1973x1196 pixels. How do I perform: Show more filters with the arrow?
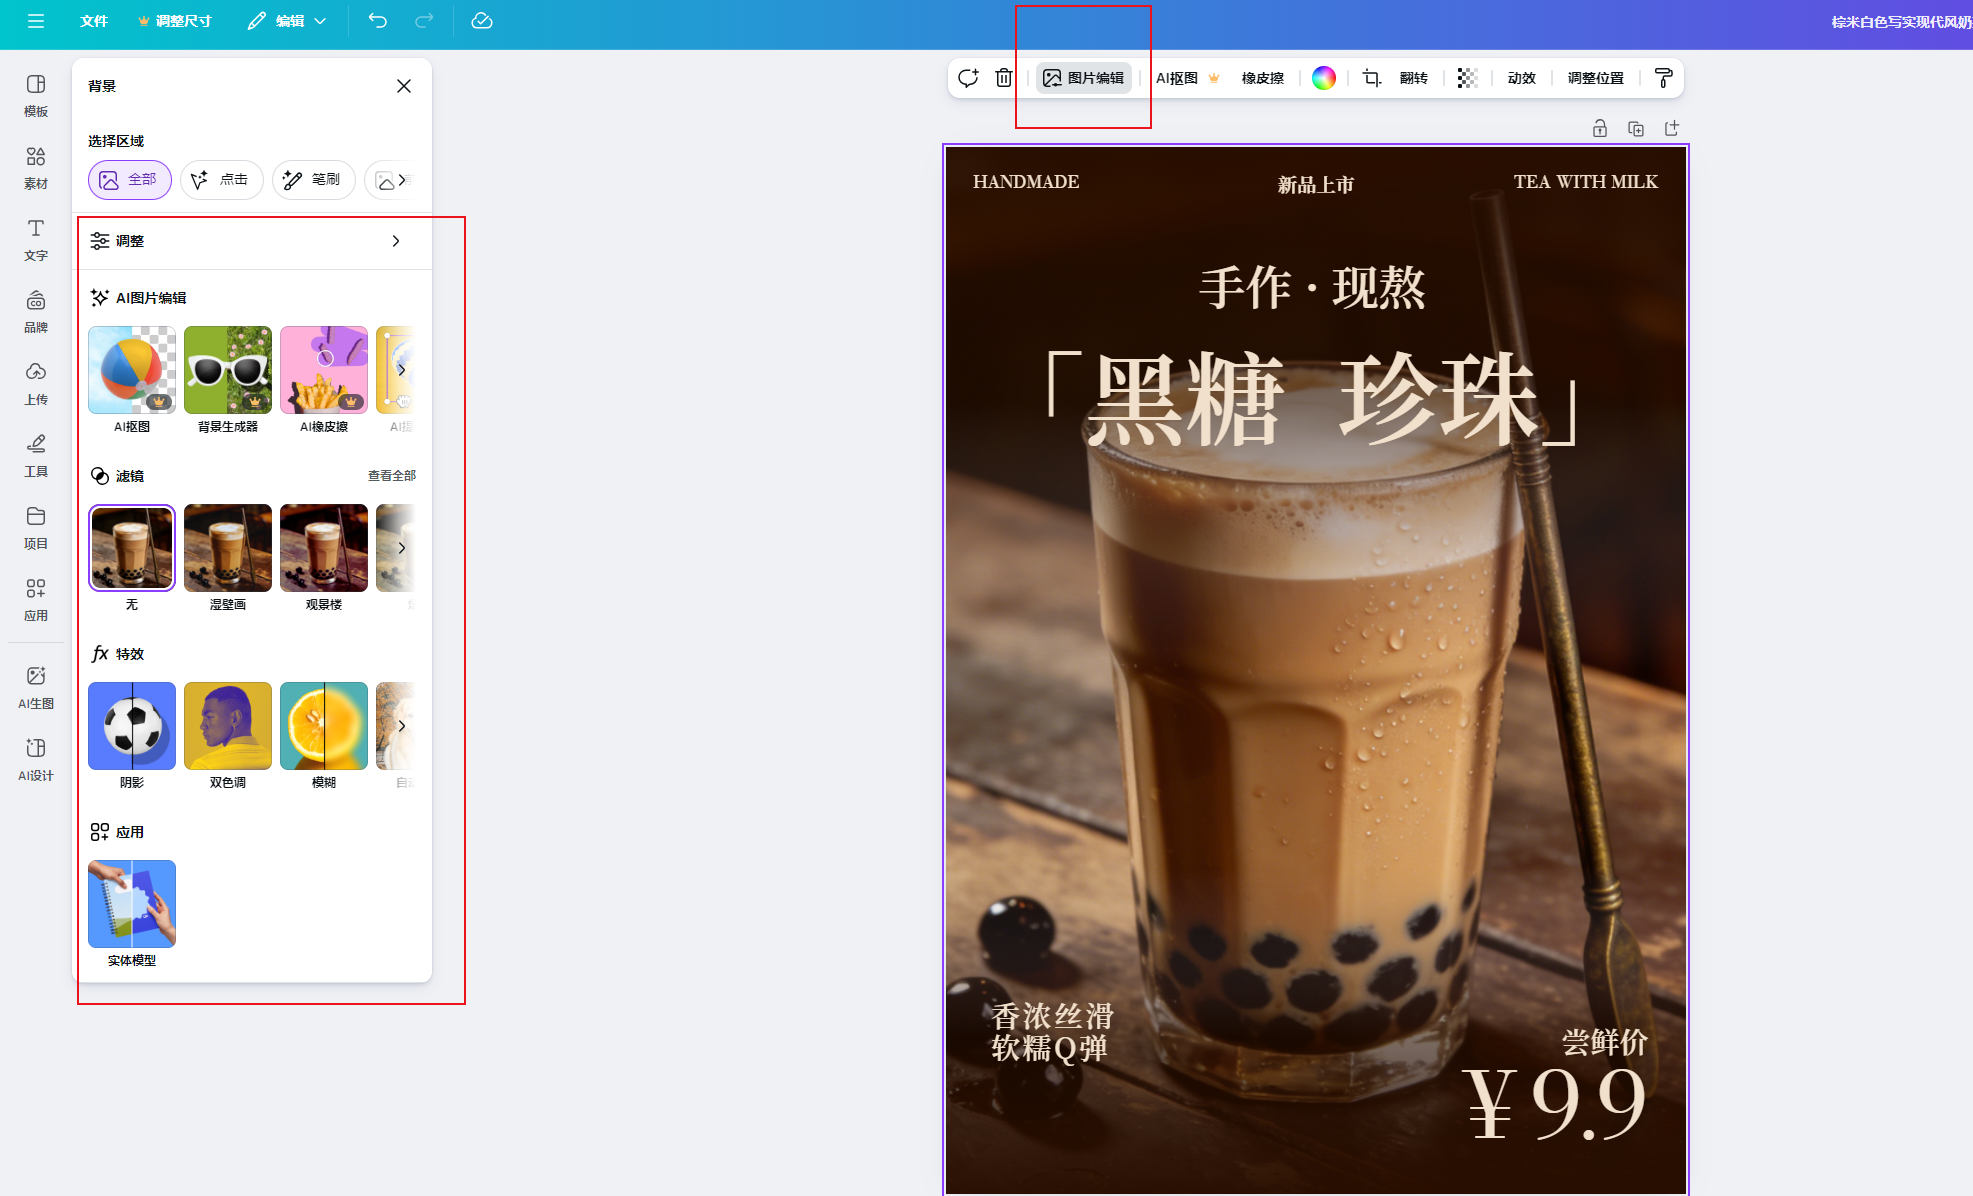402,548
